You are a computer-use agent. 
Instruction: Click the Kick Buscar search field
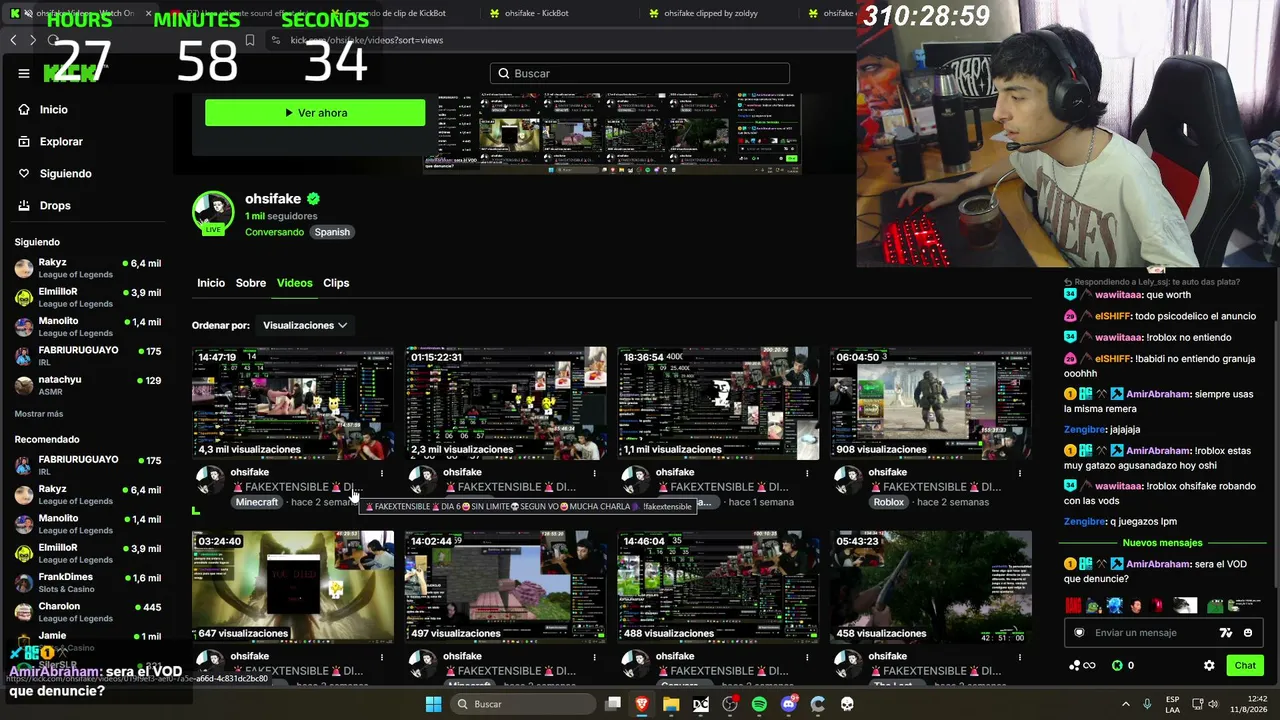640,73
